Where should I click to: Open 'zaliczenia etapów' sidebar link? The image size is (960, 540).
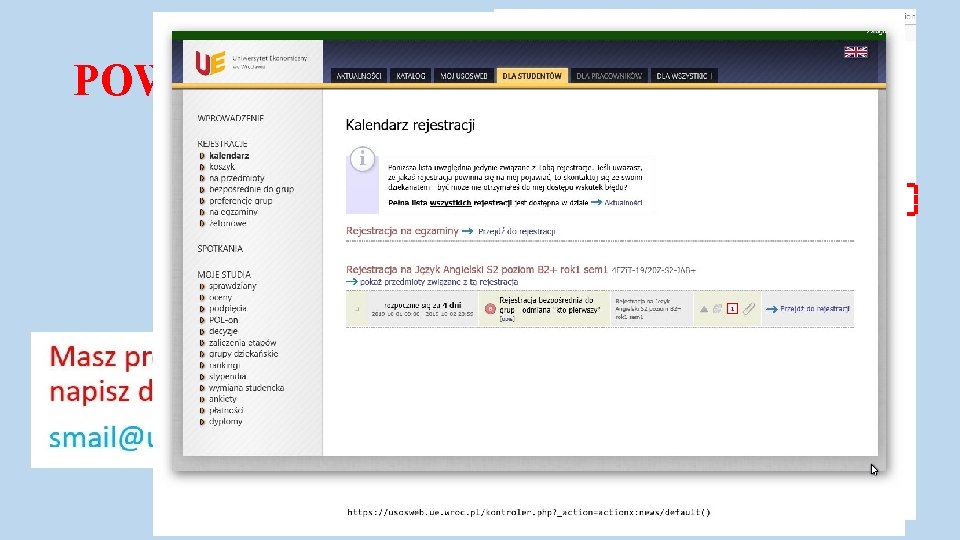[x=242, y=343]
